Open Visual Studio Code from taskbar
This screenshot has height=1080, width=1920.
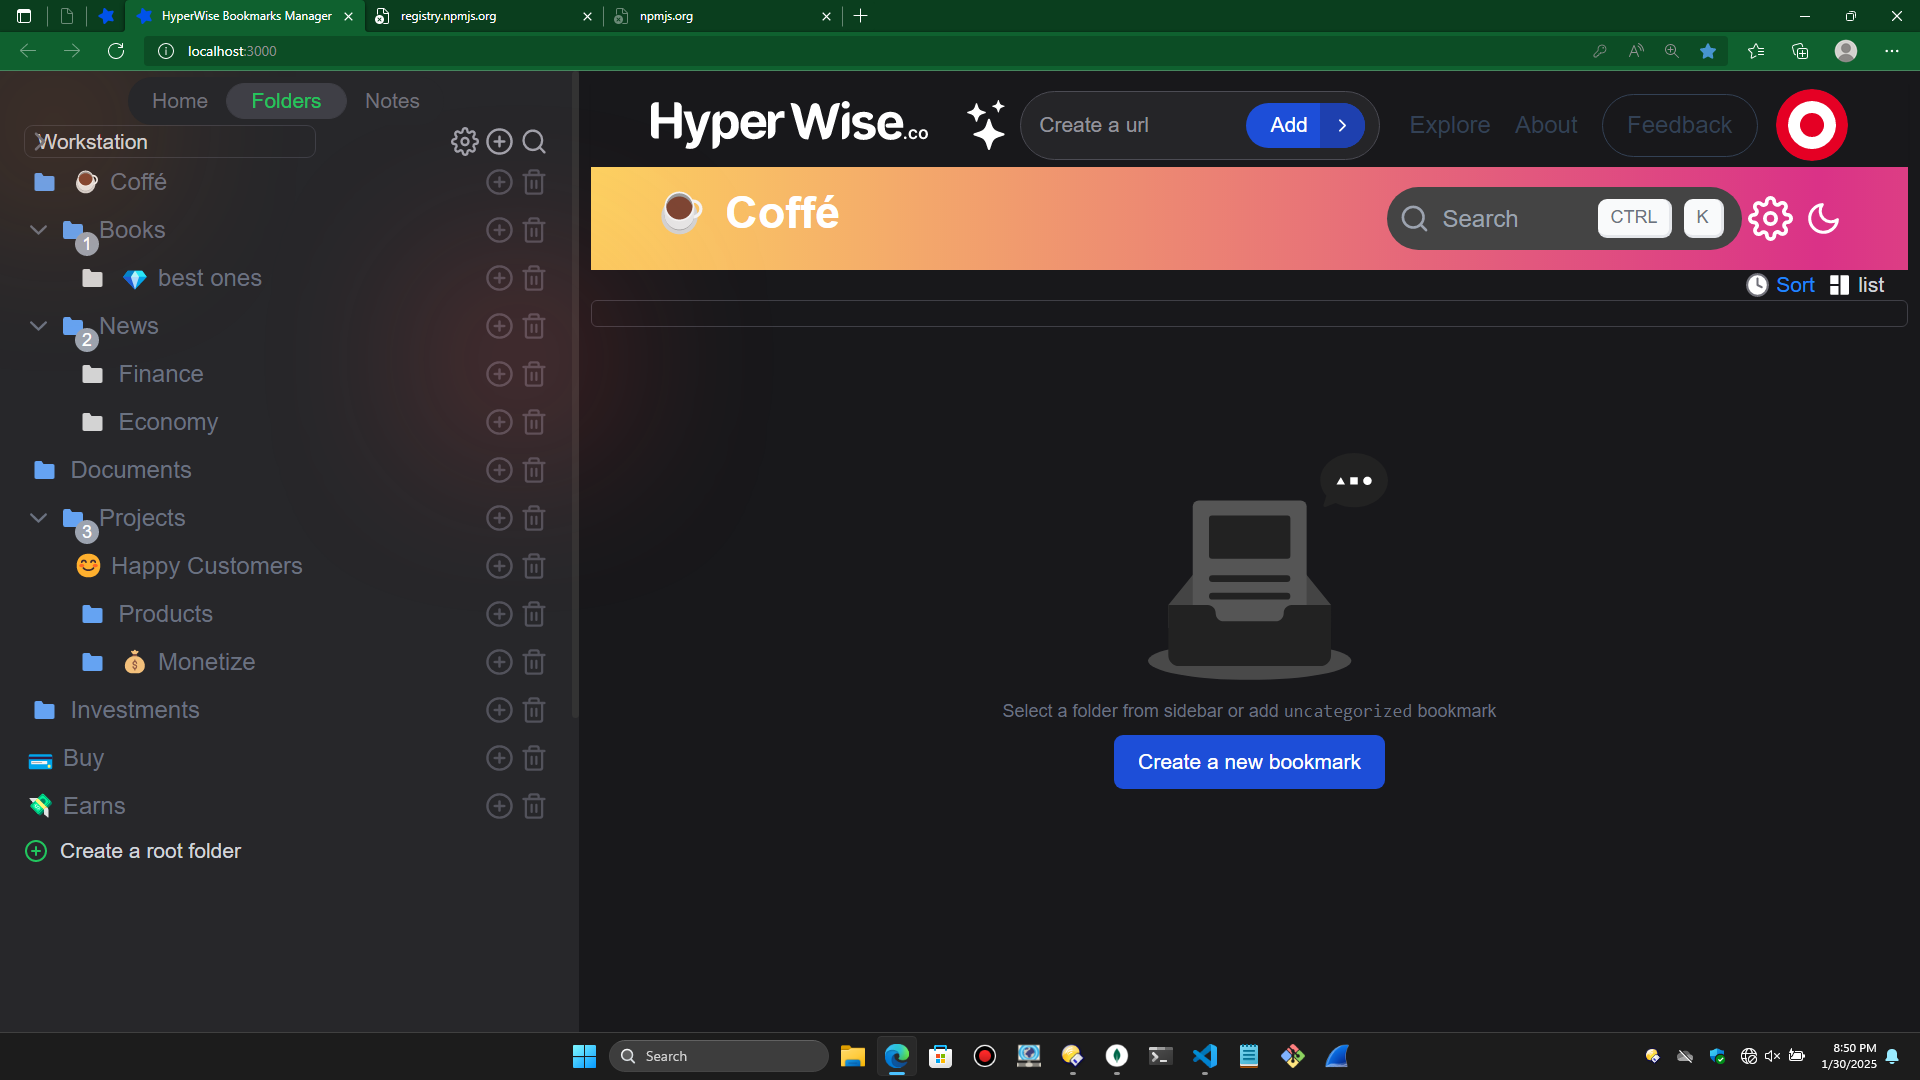1204,1056
